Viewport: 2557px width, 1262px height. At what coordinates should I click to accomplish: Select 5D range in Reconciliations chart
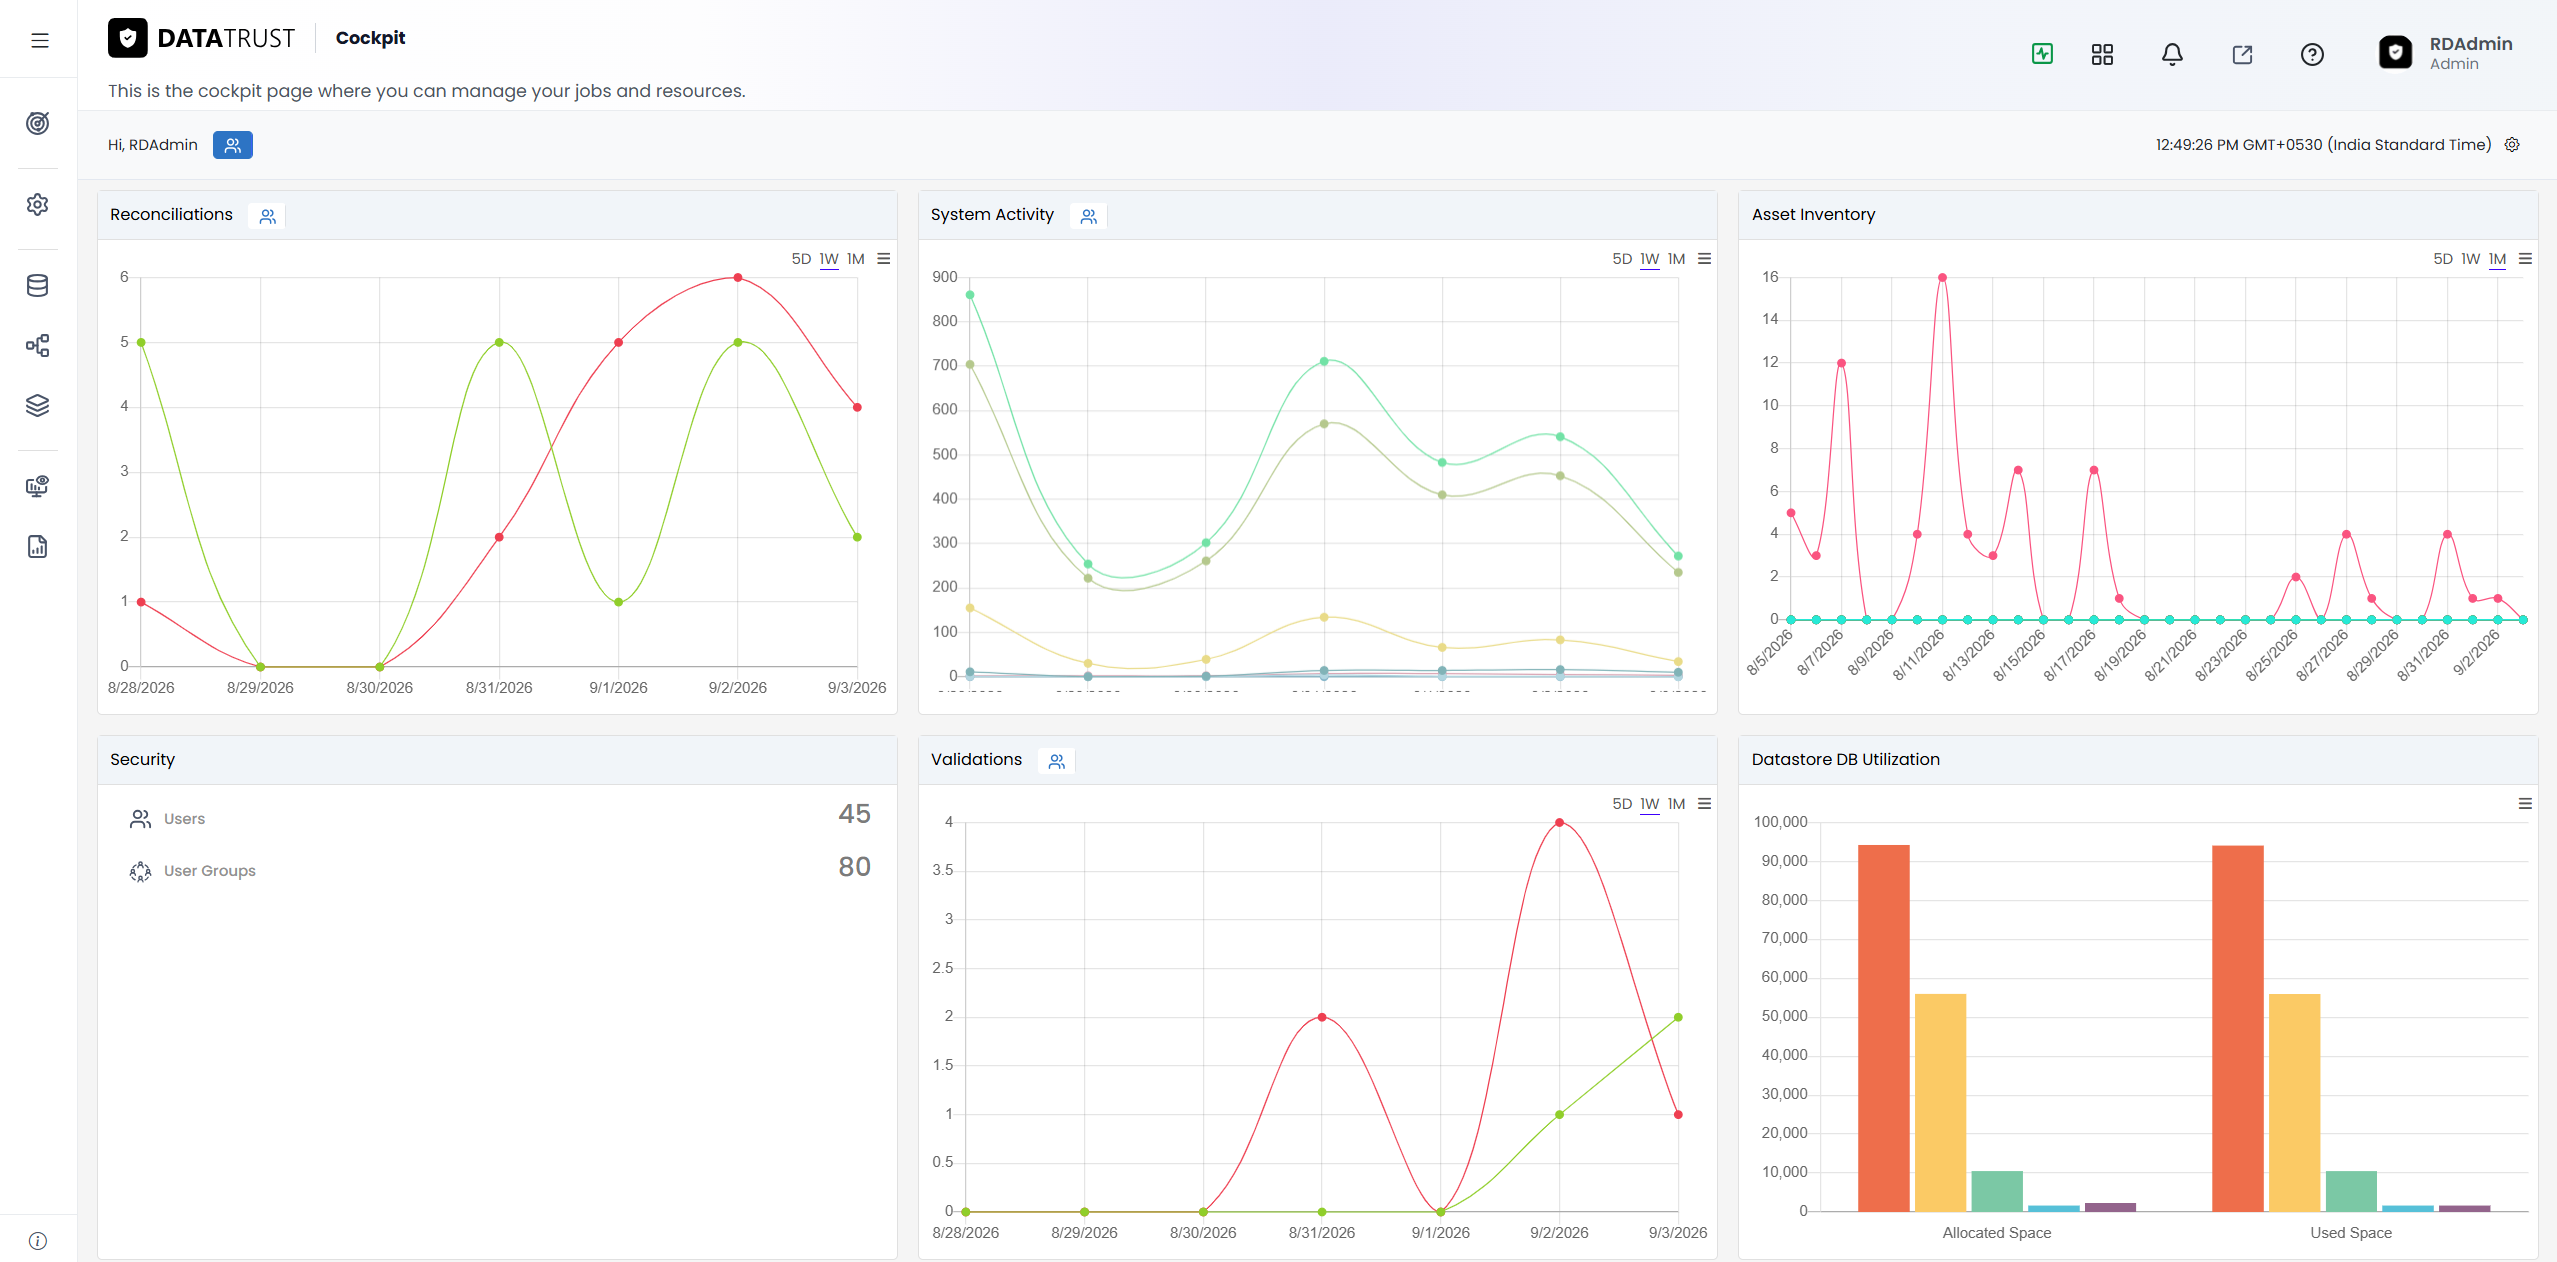[801, 259]
